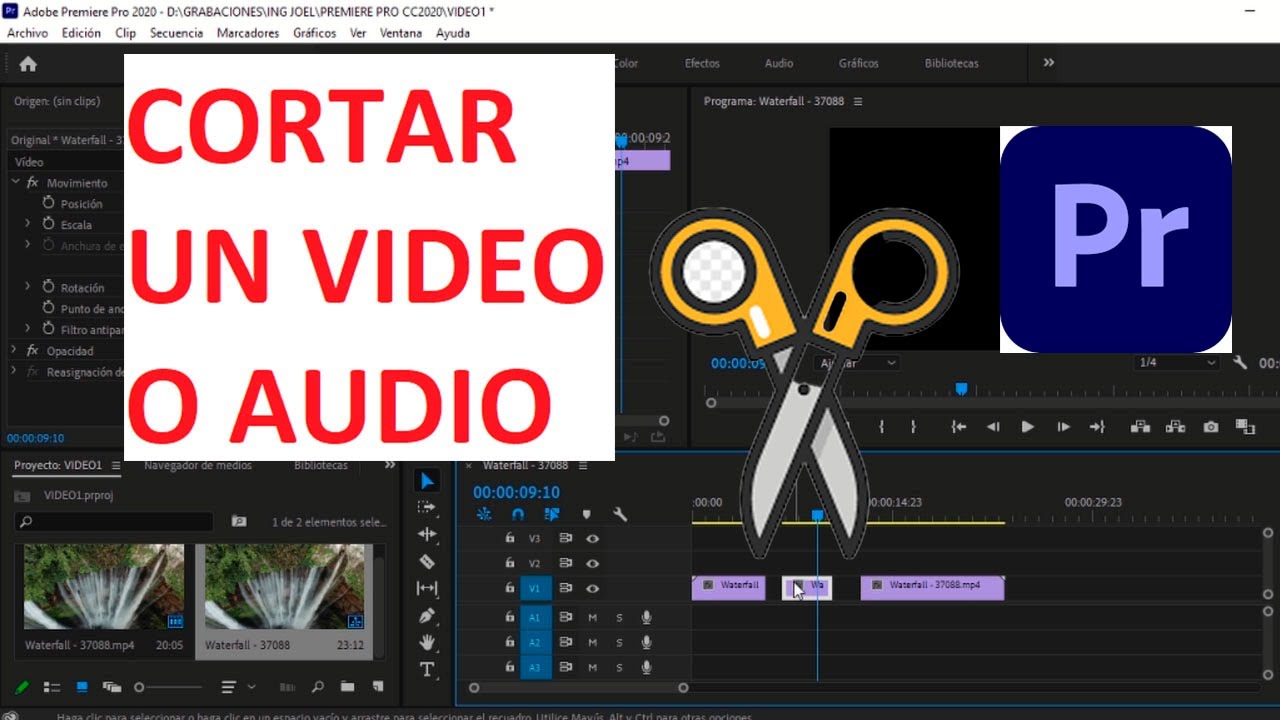
Task: Step back one frame
Action: point(993,427)
